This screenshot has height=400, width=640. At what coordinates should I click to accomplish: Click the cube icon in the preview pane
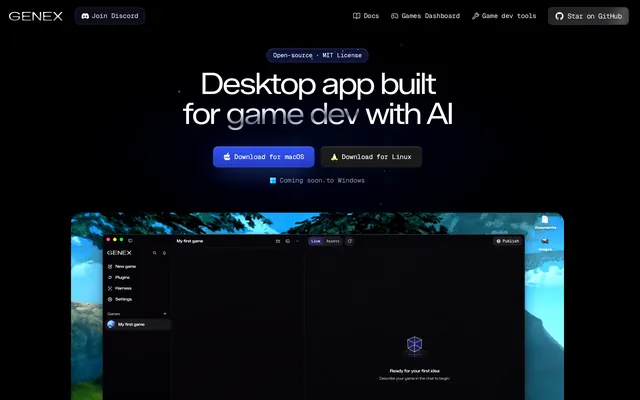coord(414,344)
